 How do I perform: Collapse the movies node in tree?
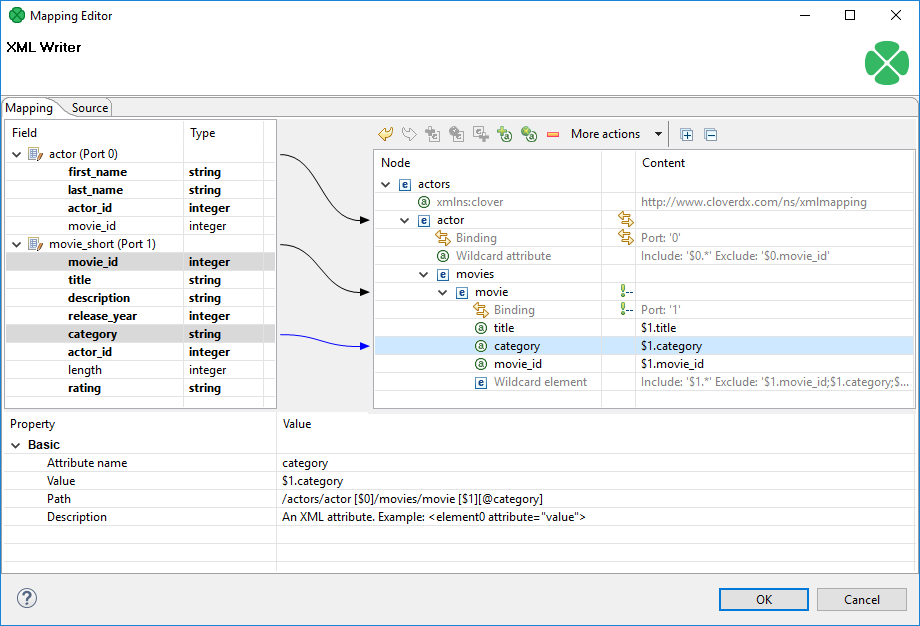click(424, 274)
